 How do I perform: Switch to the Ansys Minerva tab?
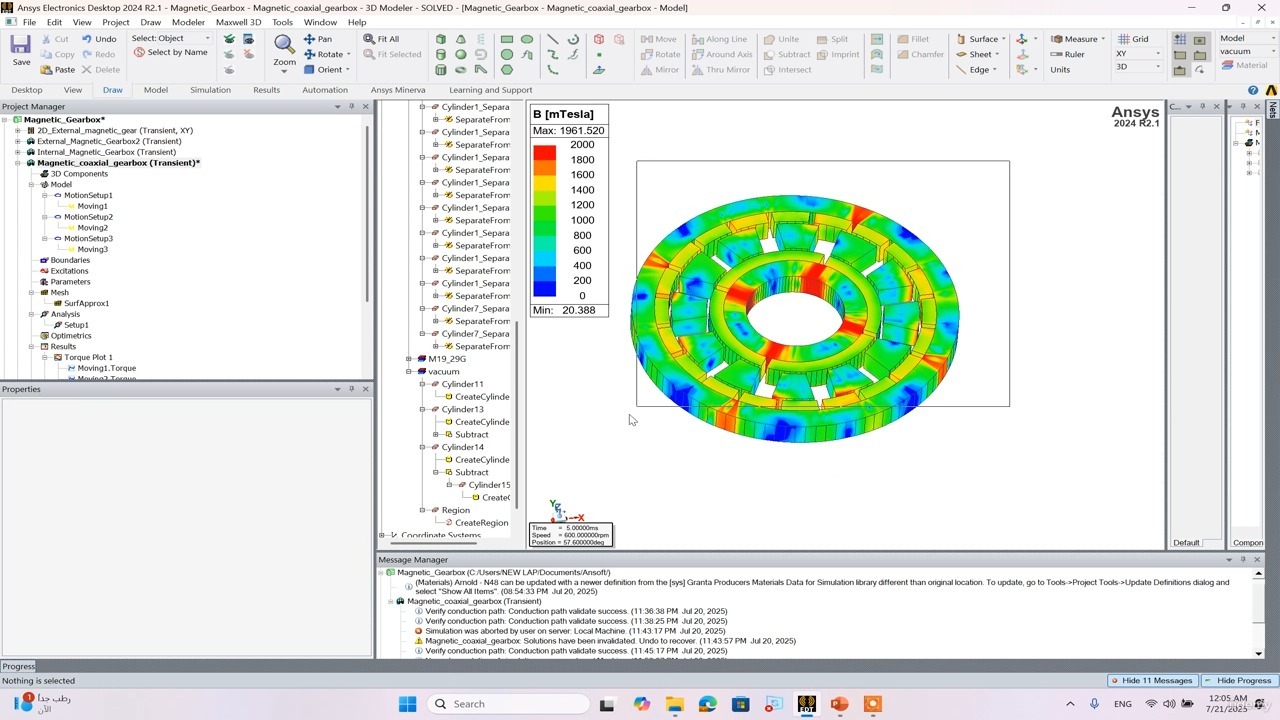pos(398,90)
